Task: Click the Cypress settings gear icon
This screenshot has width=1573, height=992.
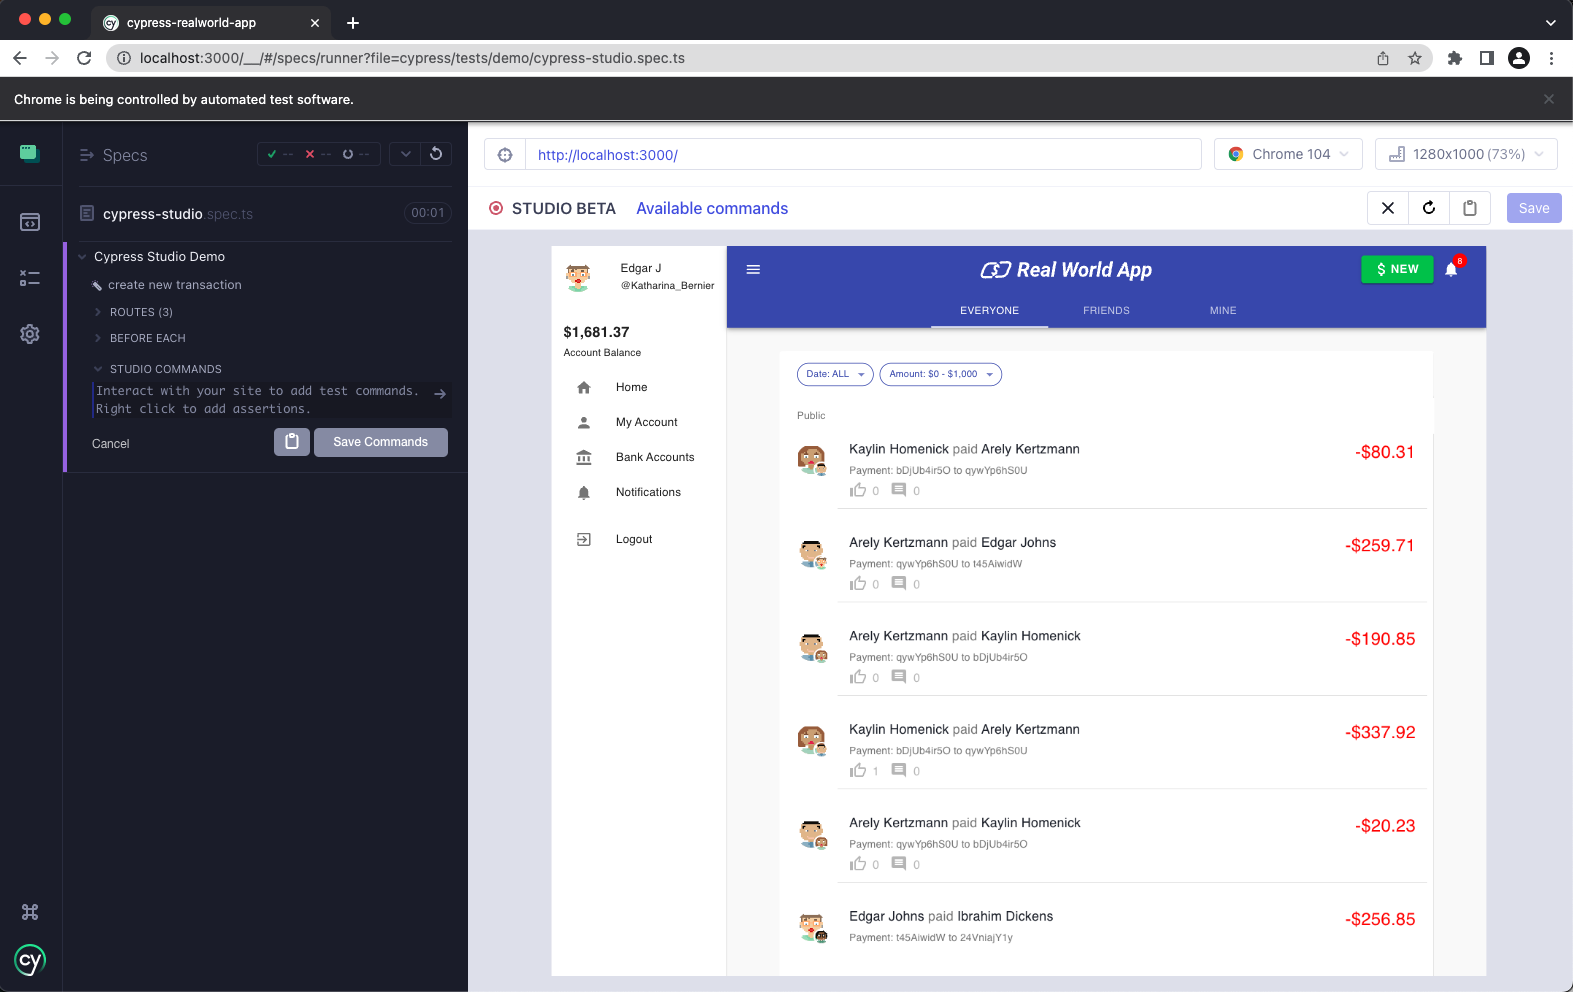Action: pos(30,334)
